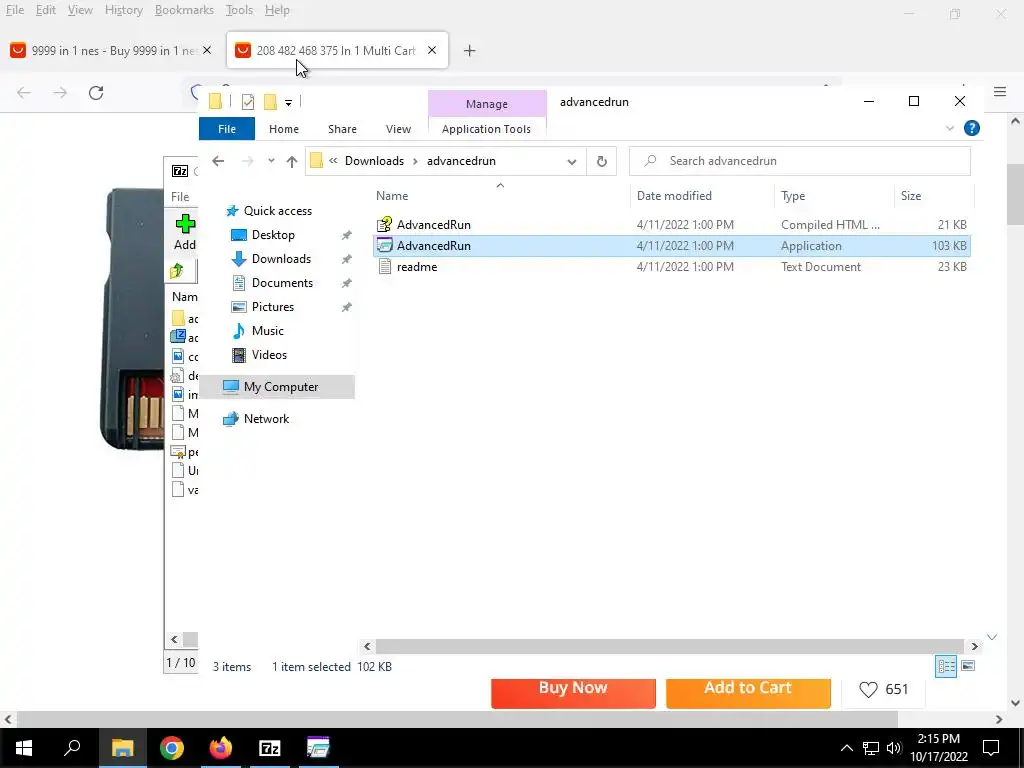The height and width of the screenshot is (768, 1024).
Task: Click Add button in 7-Zip window
Action: click(x=185, y=232)
